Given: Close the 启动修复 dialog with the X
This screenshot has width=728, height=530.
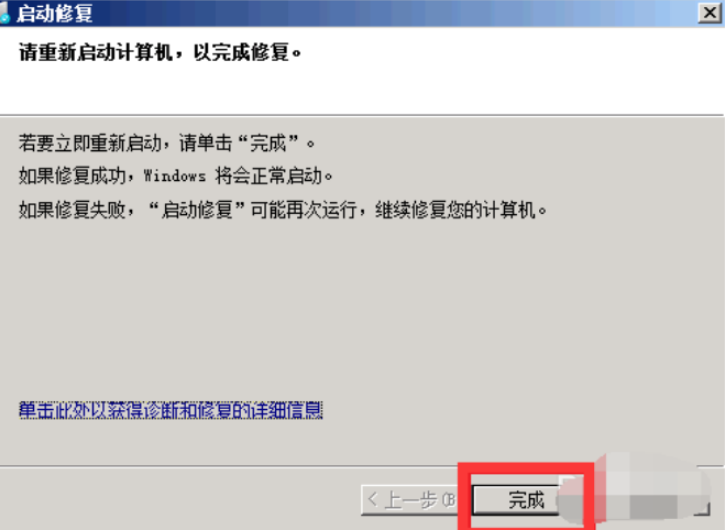Looking at the screenshot, I should 709,13.
